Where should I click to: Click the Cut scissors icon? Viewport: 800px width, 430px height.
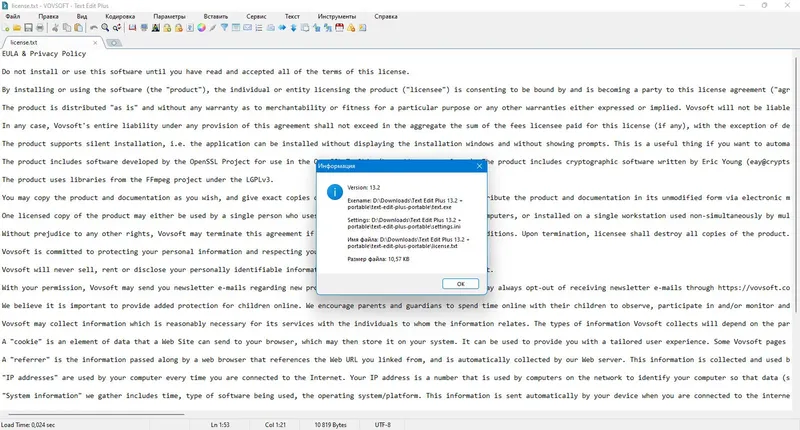55,28
